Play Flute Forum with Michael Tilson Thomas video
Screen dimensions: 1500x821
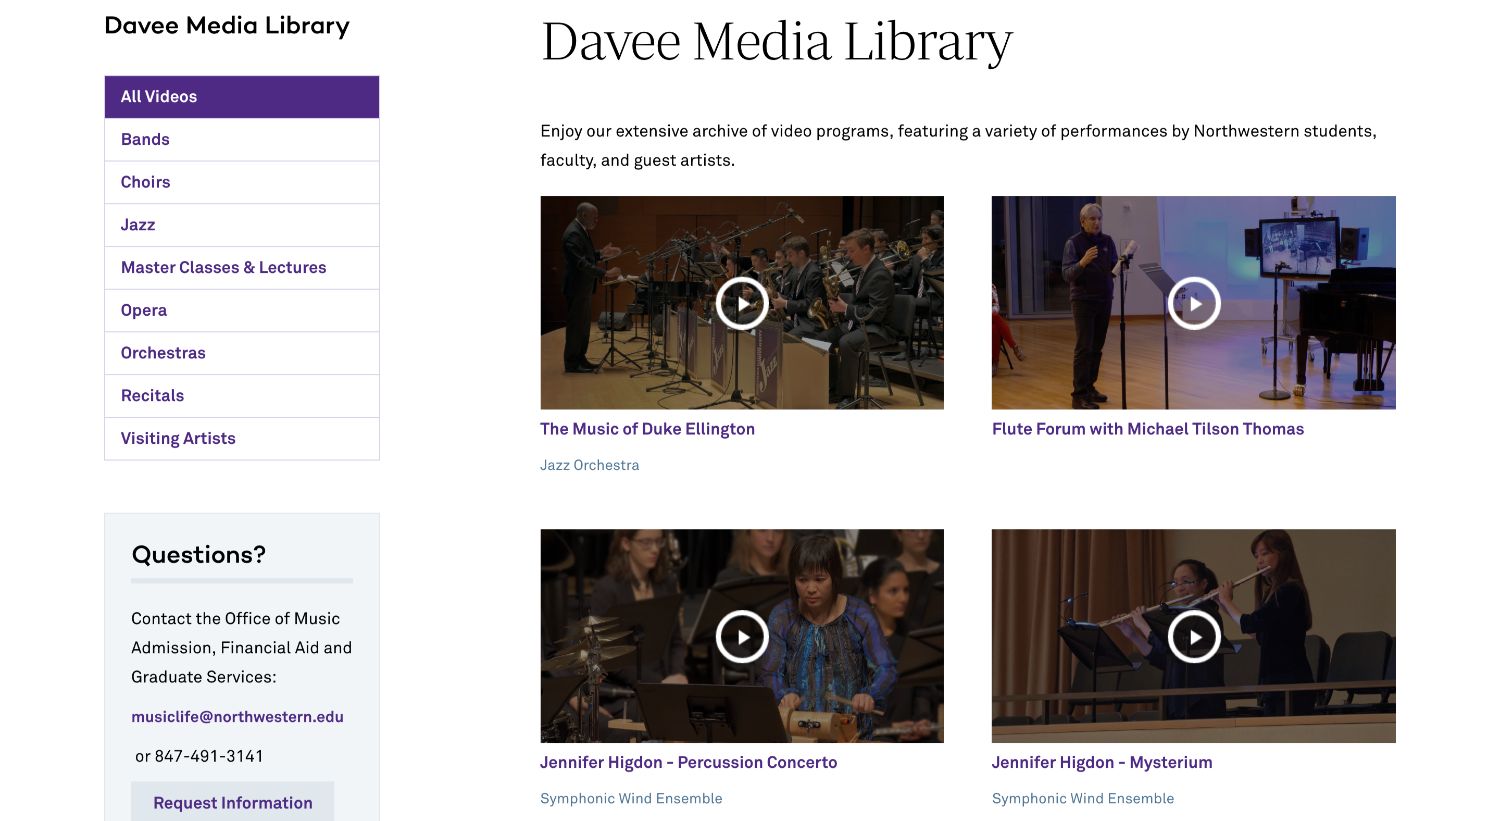pyautogui.click(x=1194, y=303)
